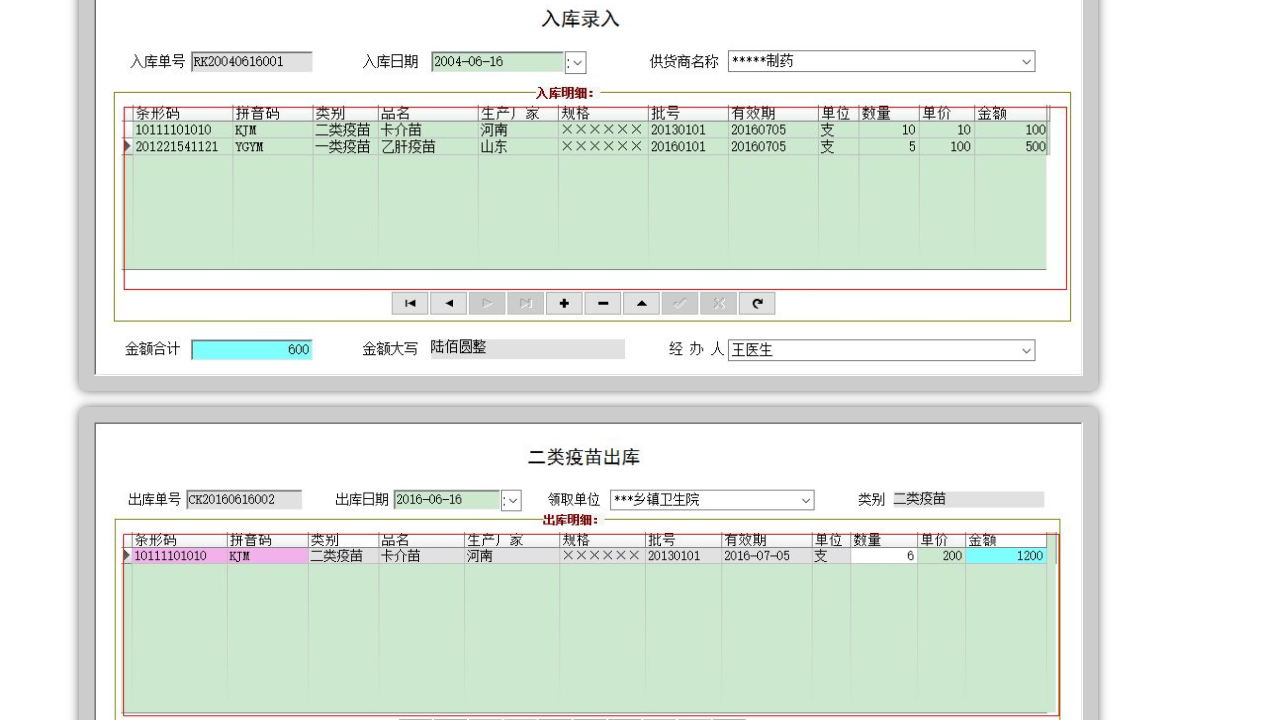
Task: Select the 卡介苗 row in the outbound grid
Action: pos(400,555)
